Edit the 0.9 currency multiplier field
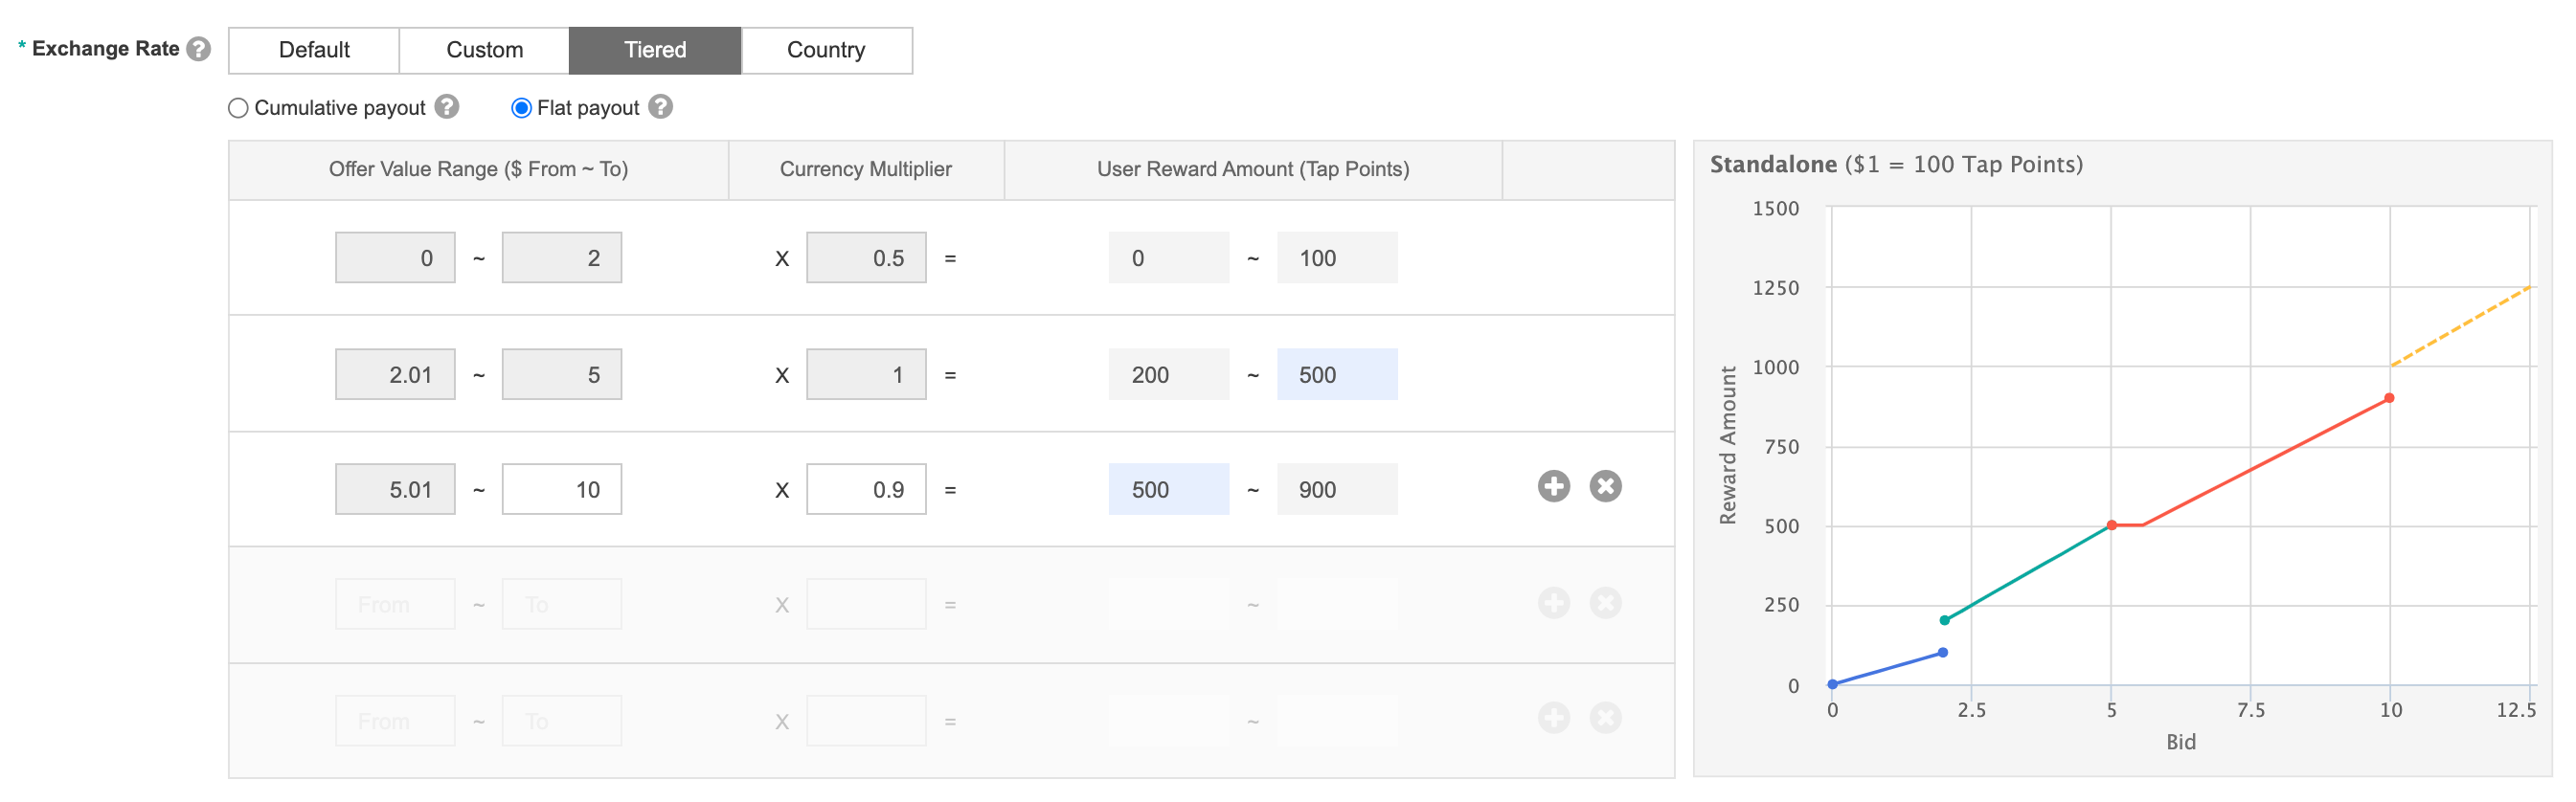Screen dimensions: 2576x802 pyautogui.click(x=866, y=490)
